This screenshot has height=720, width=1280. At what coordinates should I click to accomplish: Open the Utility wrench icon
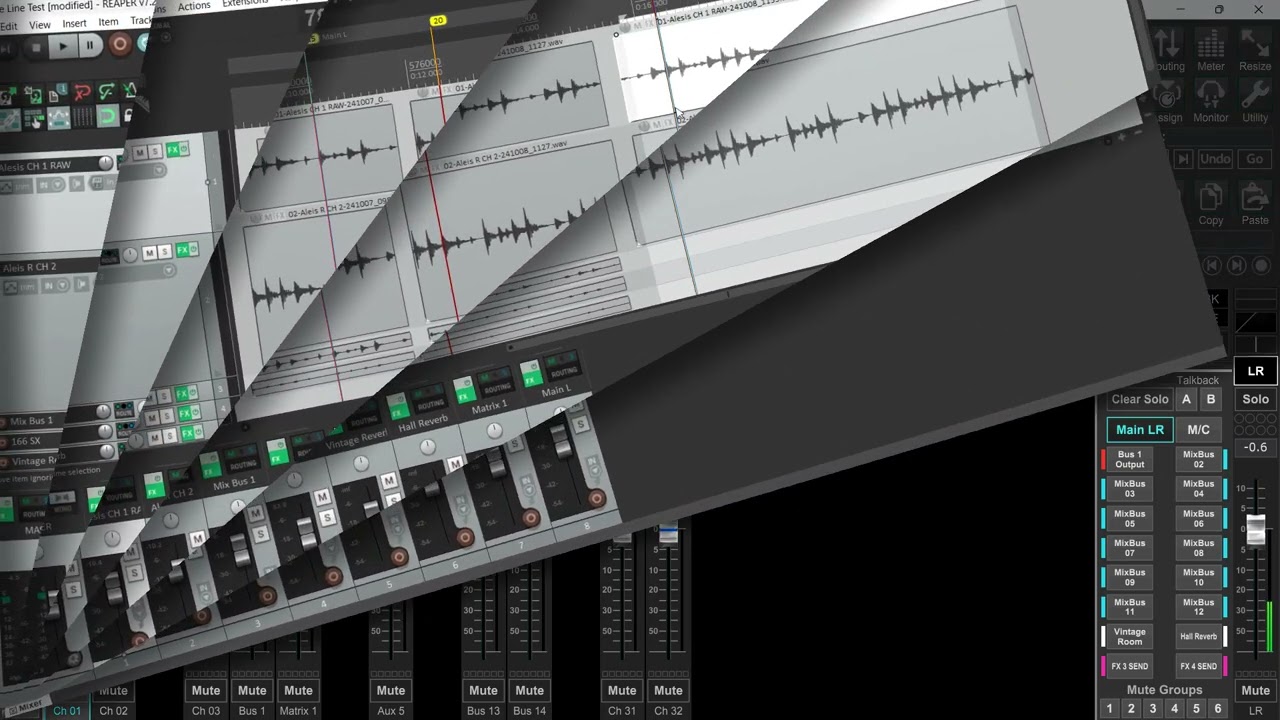tap(1255, 101)
